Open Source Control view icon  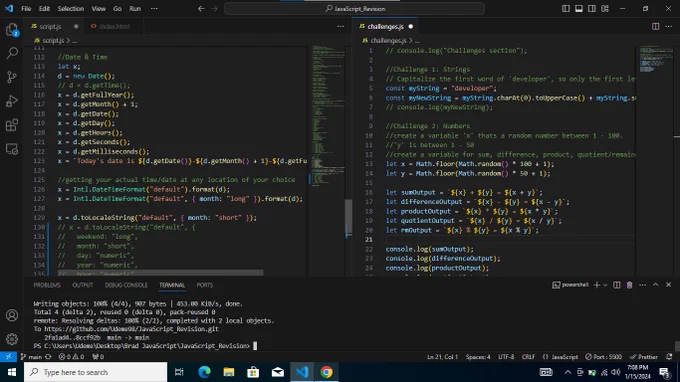click(x=12, y=77)
